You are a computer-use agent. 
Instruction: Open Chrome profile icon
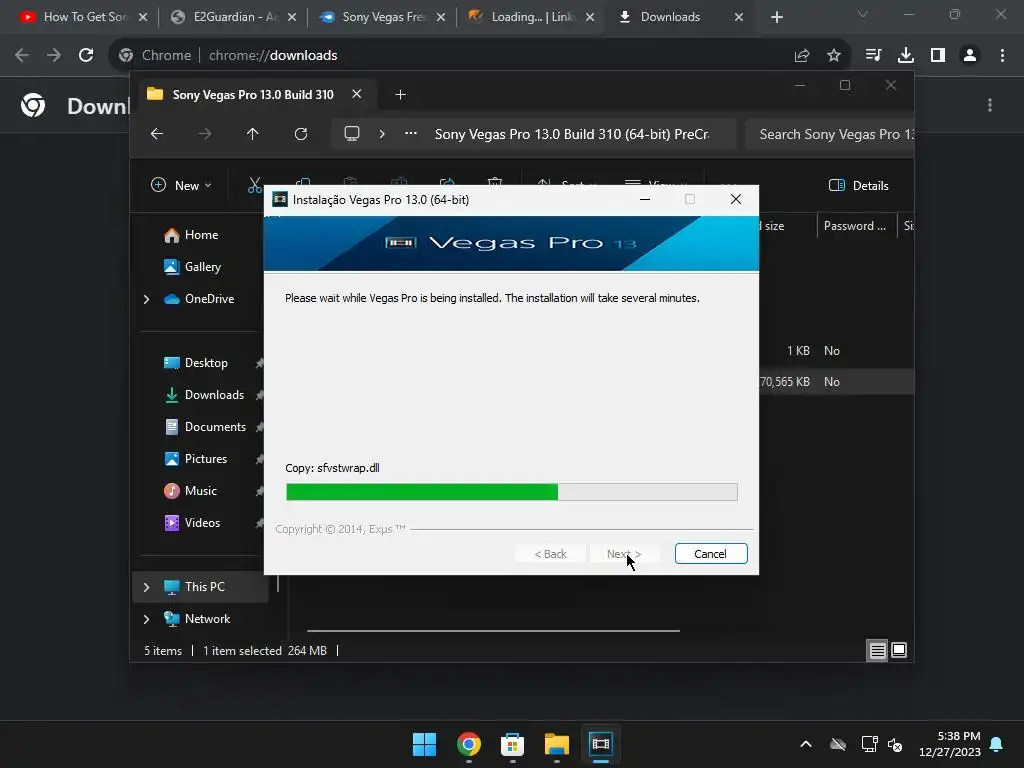(970, 56)
